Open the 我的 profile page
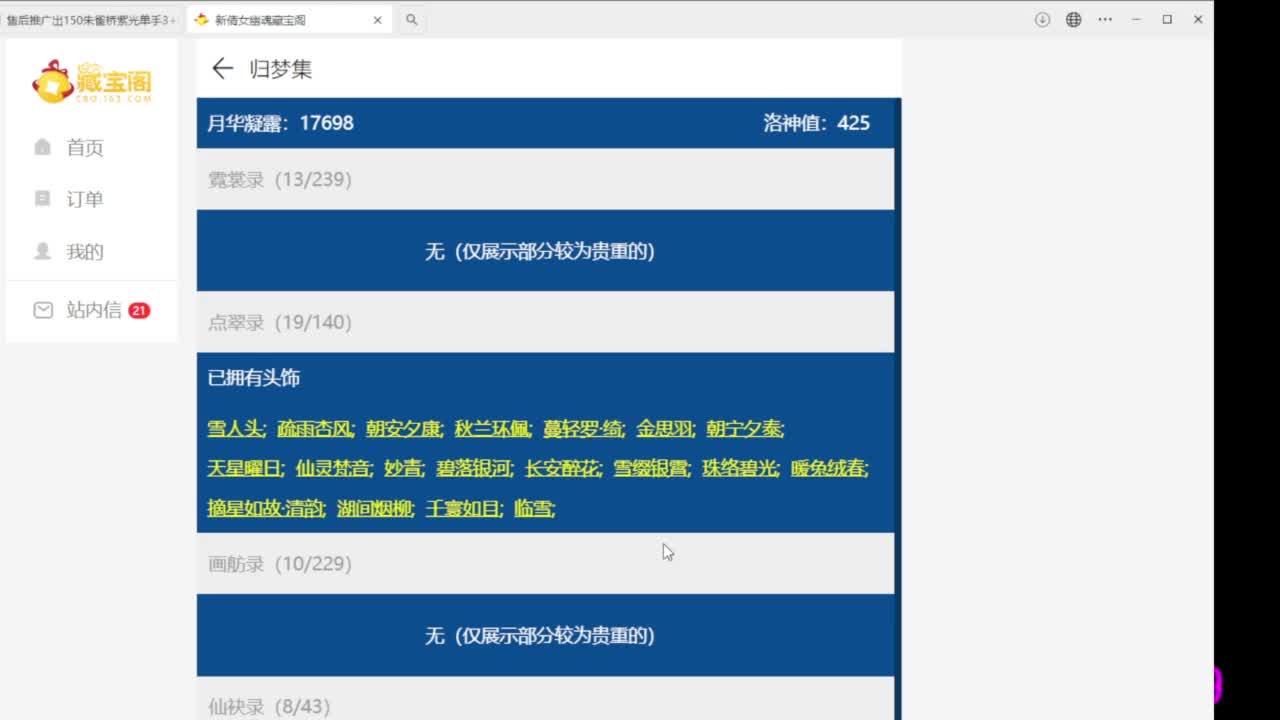This screenshot has width=1280, height=720. [85, 252]
